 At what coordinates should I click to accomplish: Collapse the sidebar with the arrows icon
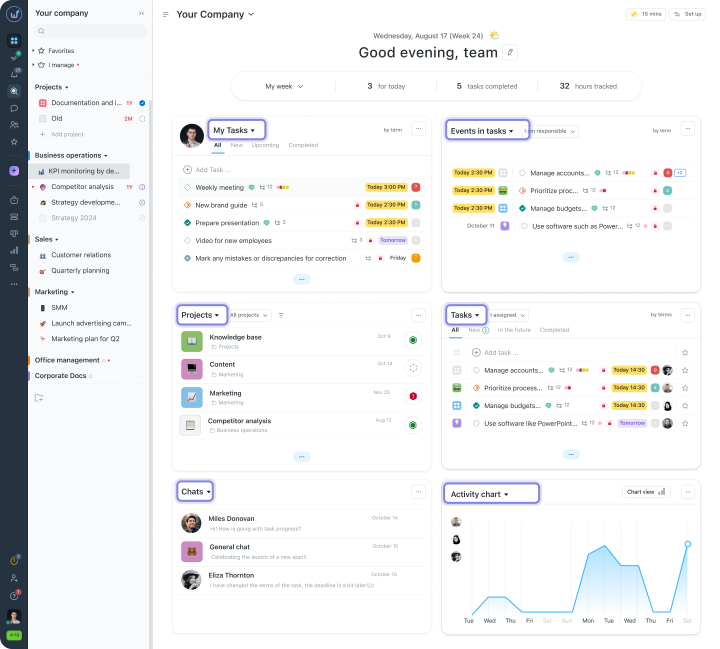(x=141, y=13)
